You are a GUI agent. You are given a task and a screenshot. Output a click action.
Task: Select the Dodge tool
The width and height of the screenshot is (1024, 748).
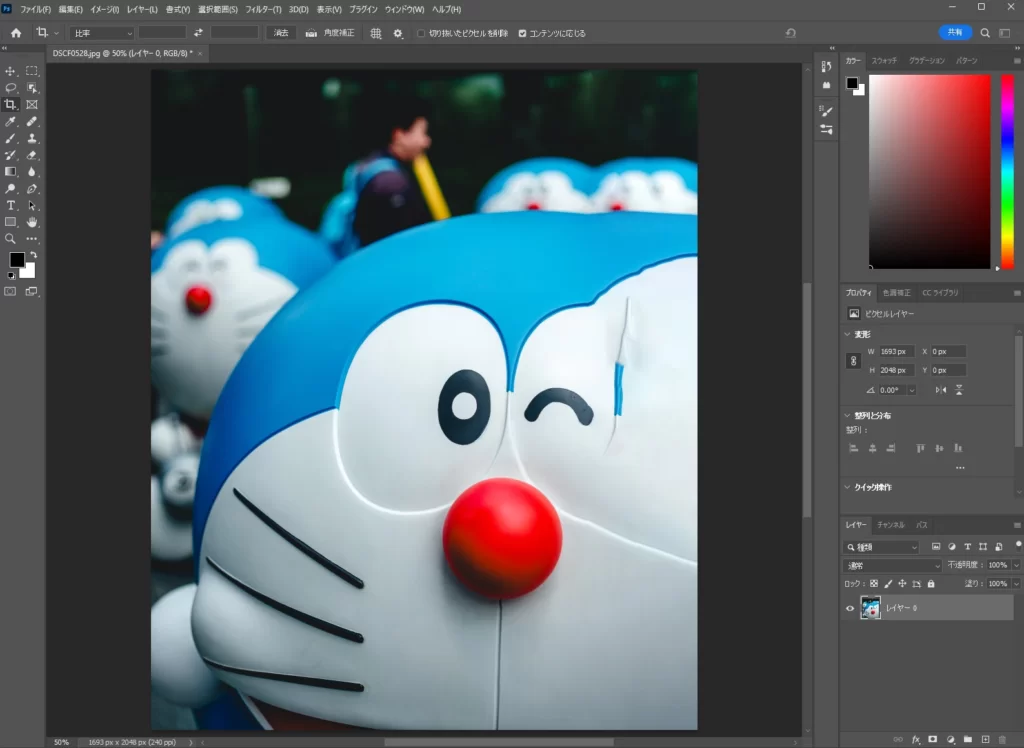click(x=10, y=189)
